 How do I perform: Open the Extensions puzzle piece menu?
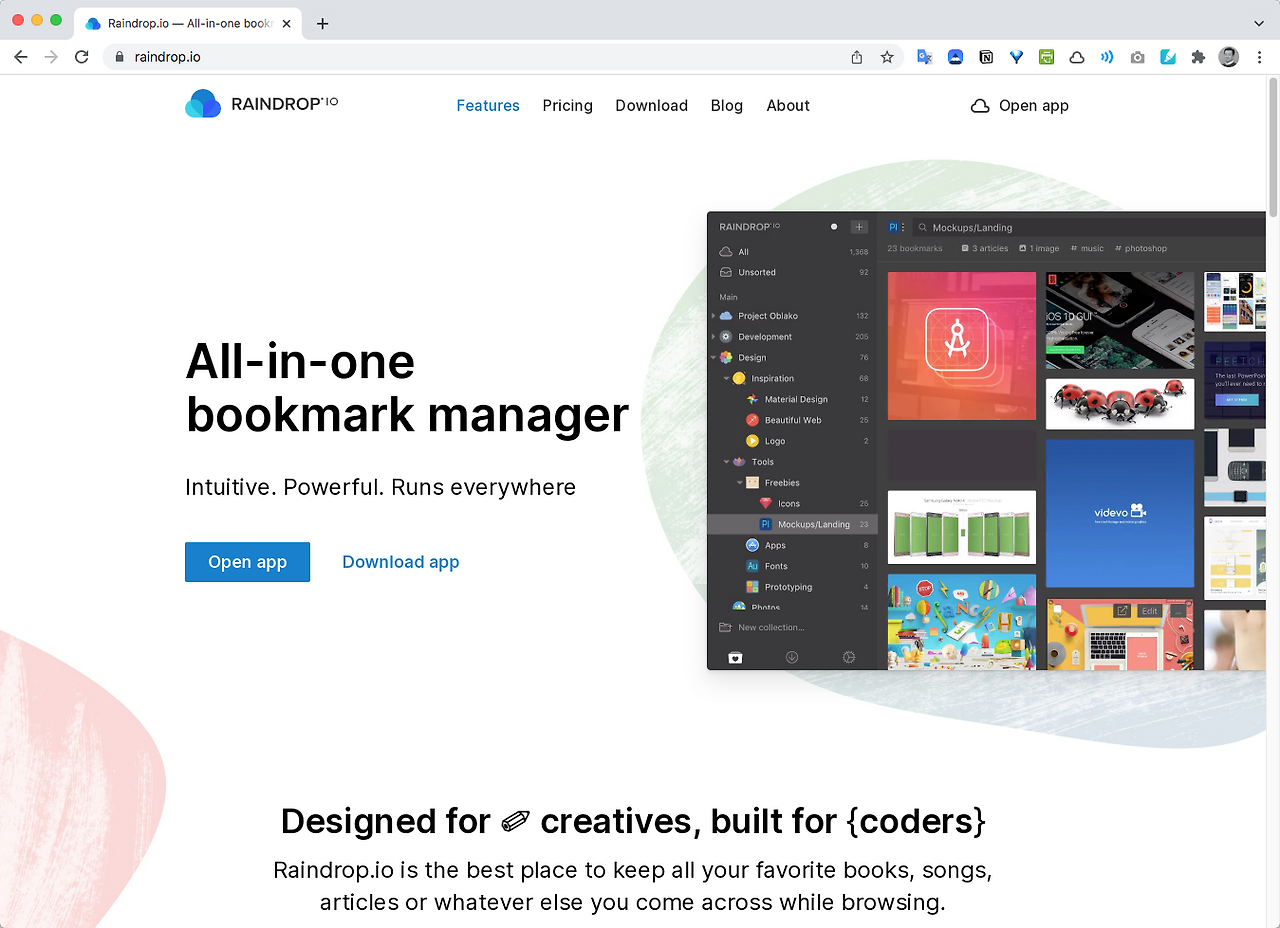click(1198, 57)
